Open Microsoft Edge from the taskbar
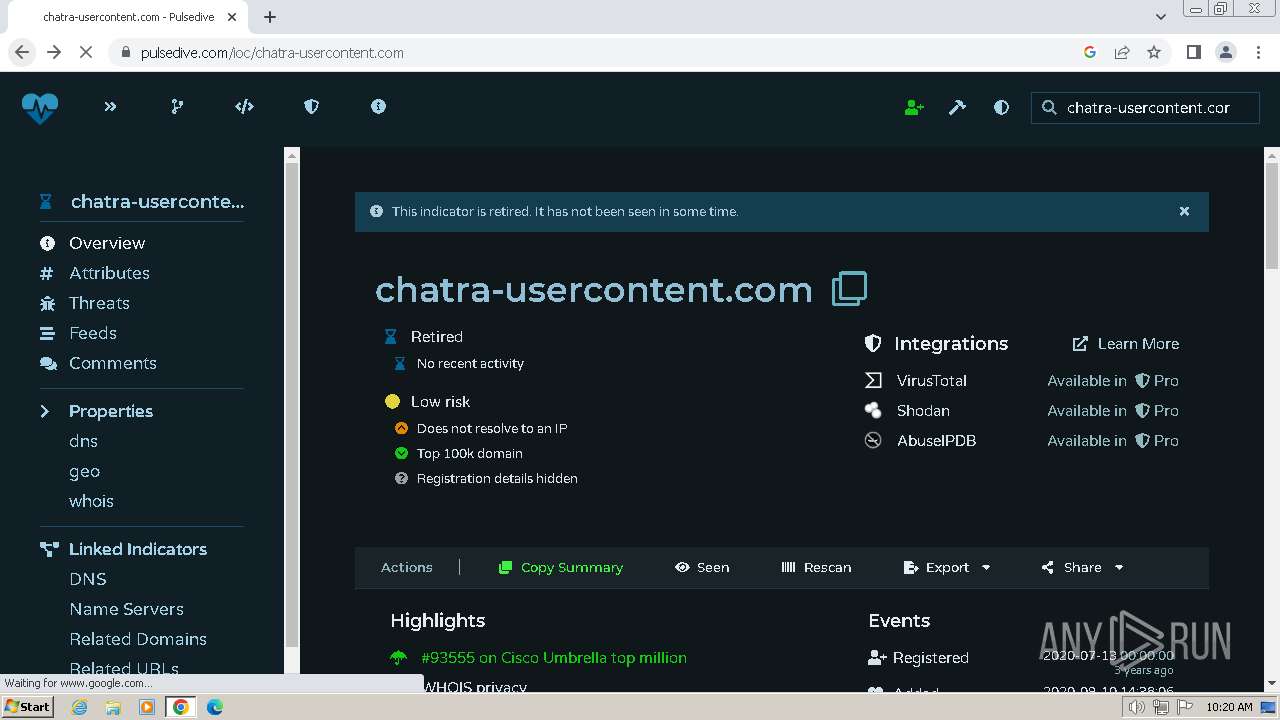The height and width of the screenshot is (720, 1280). (214, 707)
